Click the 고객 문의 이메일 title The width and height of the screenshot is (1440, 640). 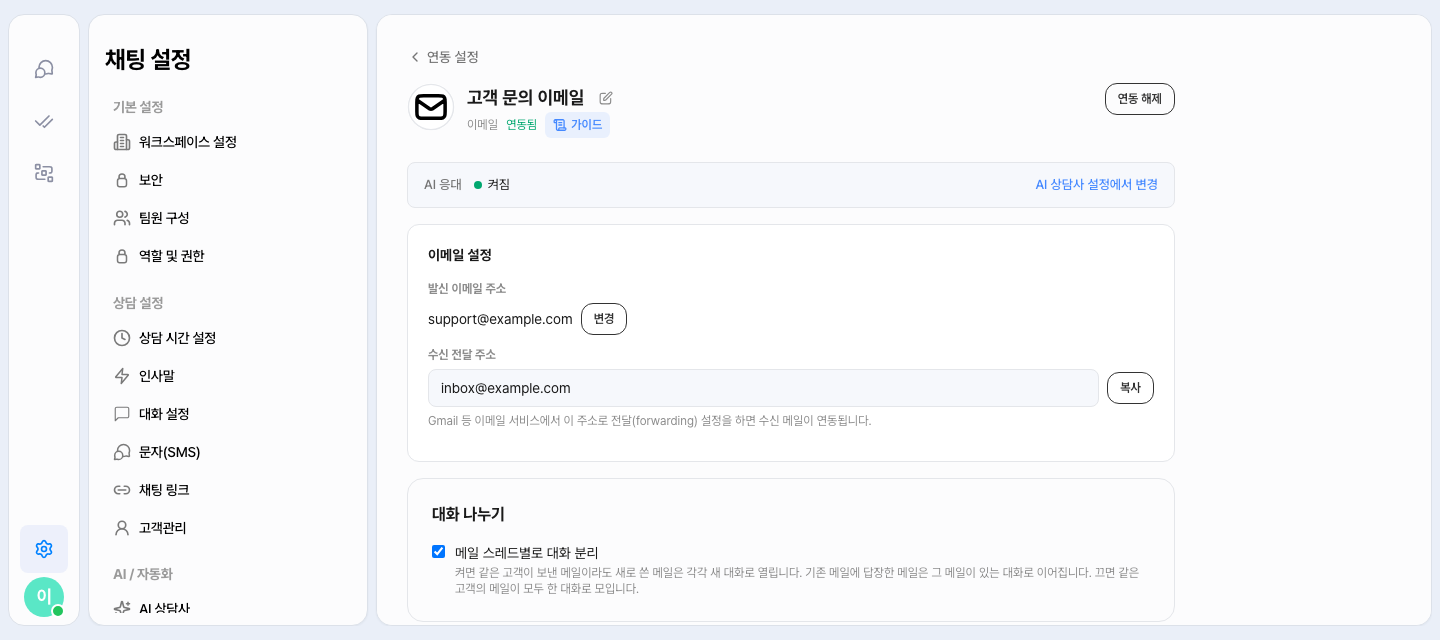click(525, 98)
